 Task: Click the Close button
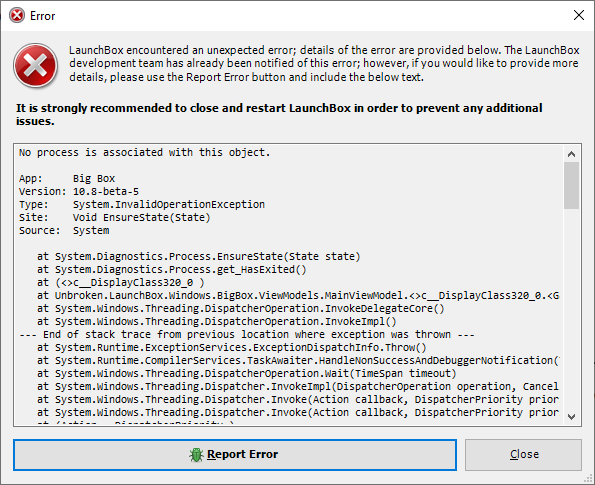(523, 455)
